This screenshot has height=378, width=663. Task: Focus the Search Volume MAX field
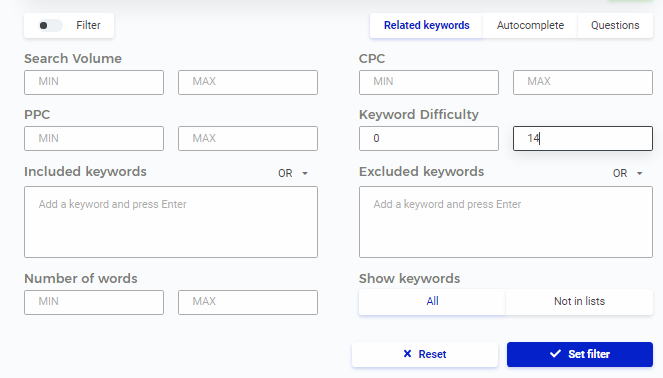click(x=248, y=82)
